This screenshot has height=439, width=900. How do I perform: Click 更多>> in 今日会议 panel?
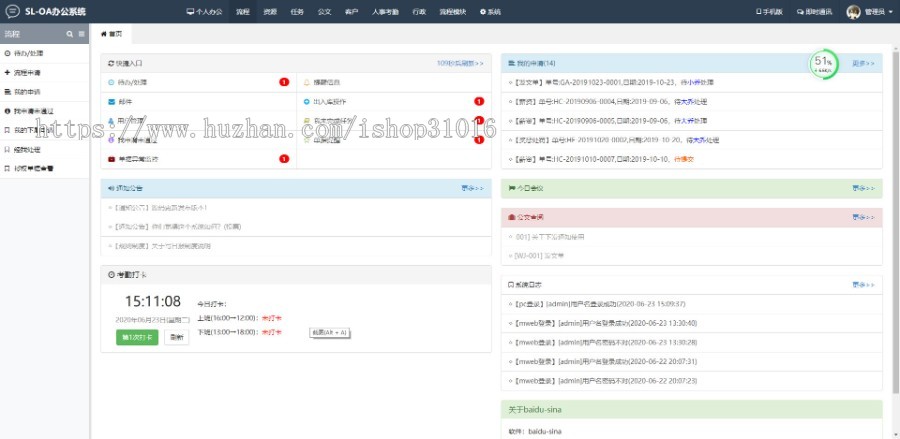(863, 188)
